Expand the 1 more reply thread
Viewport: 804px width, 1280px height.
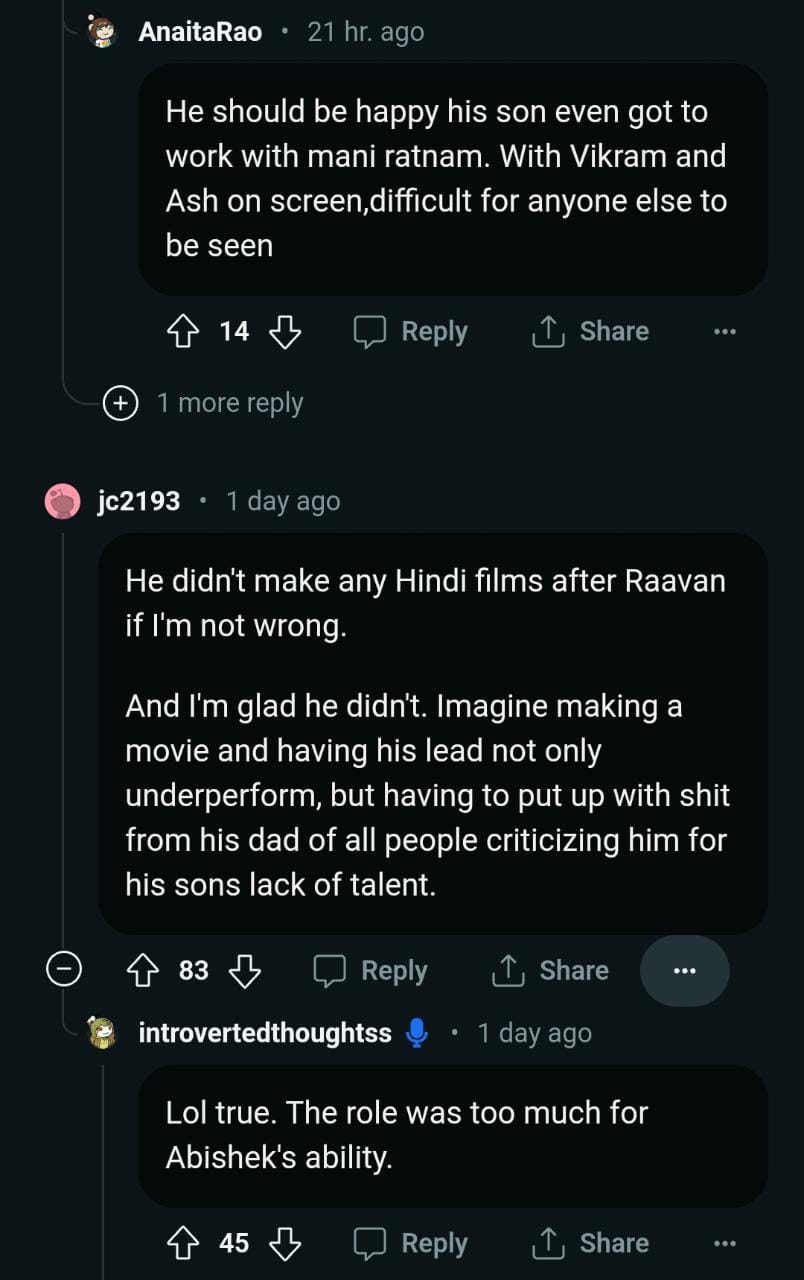(121, 403)
